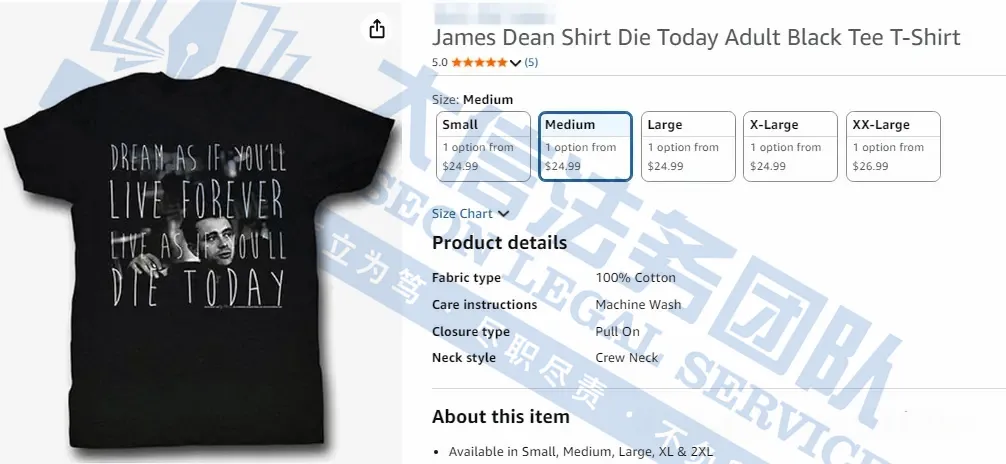
Task: Click the orange star rating icons
Action: tap(479, 62)
